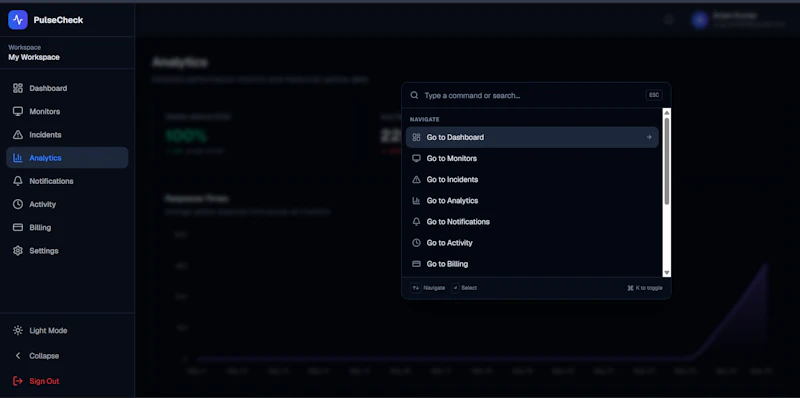Image resolution: width=800 pixels, height=398 pixels.
Task: Click the Notifications bell icon in the sidebar
Action: [x=18, y=181]
